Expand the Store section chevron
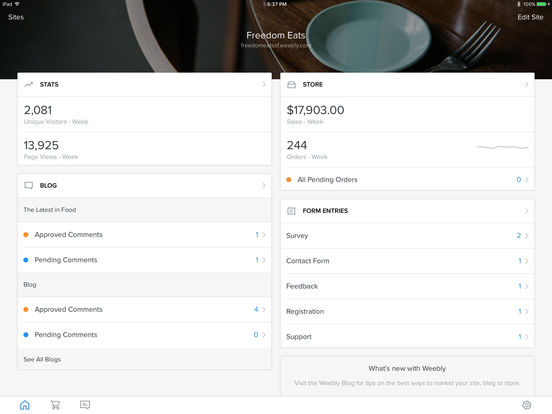Viewport: 552px width, 414px height. click(527, 84)
